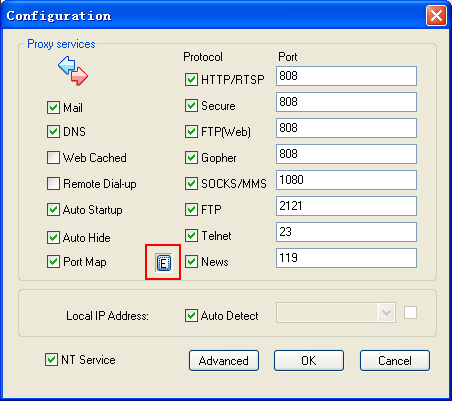This screenshot has height=401, width=452.
Task: Click the Port Map edit E button
Action: (x=163, y=263)
